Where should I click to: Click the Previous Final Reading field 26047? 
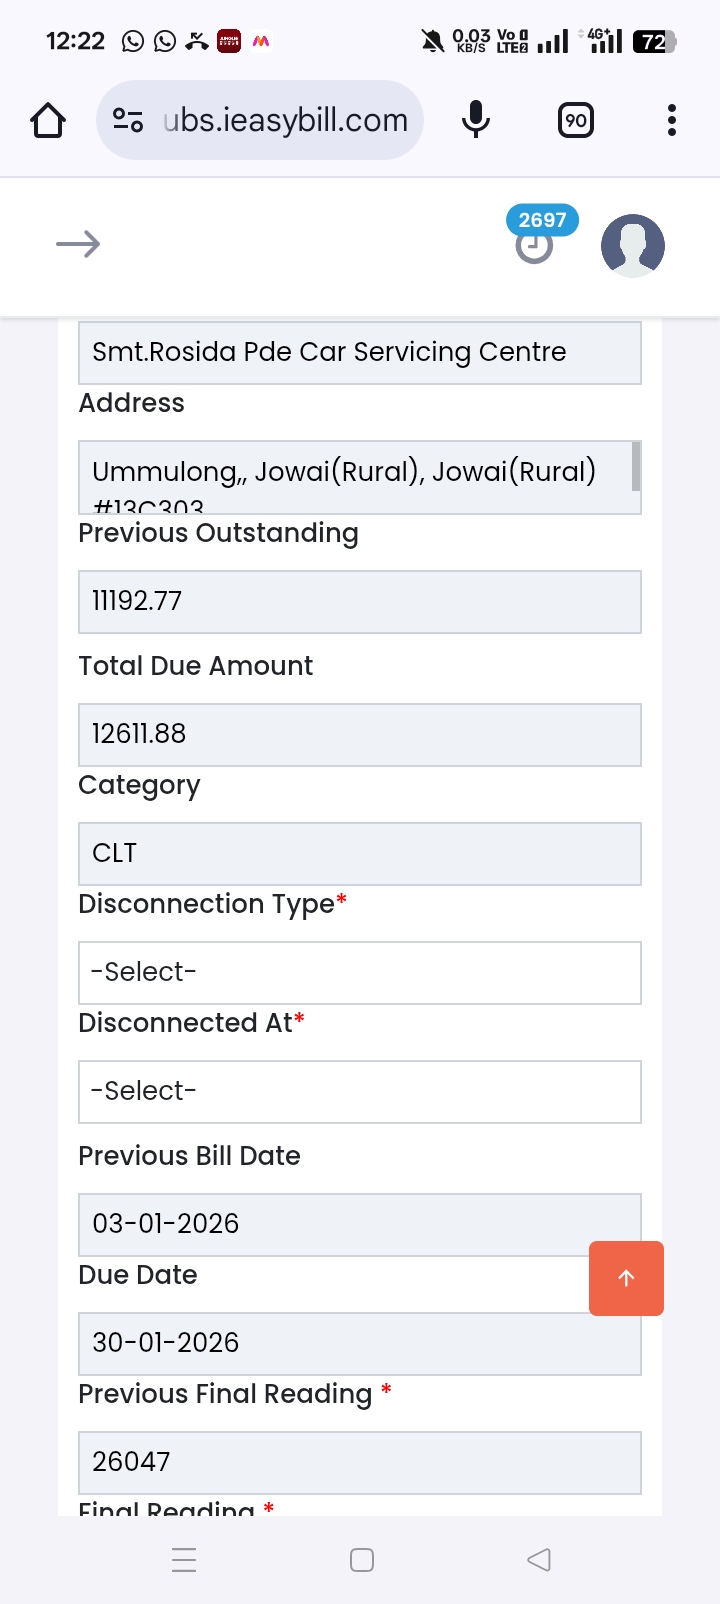pos(360,1462)
